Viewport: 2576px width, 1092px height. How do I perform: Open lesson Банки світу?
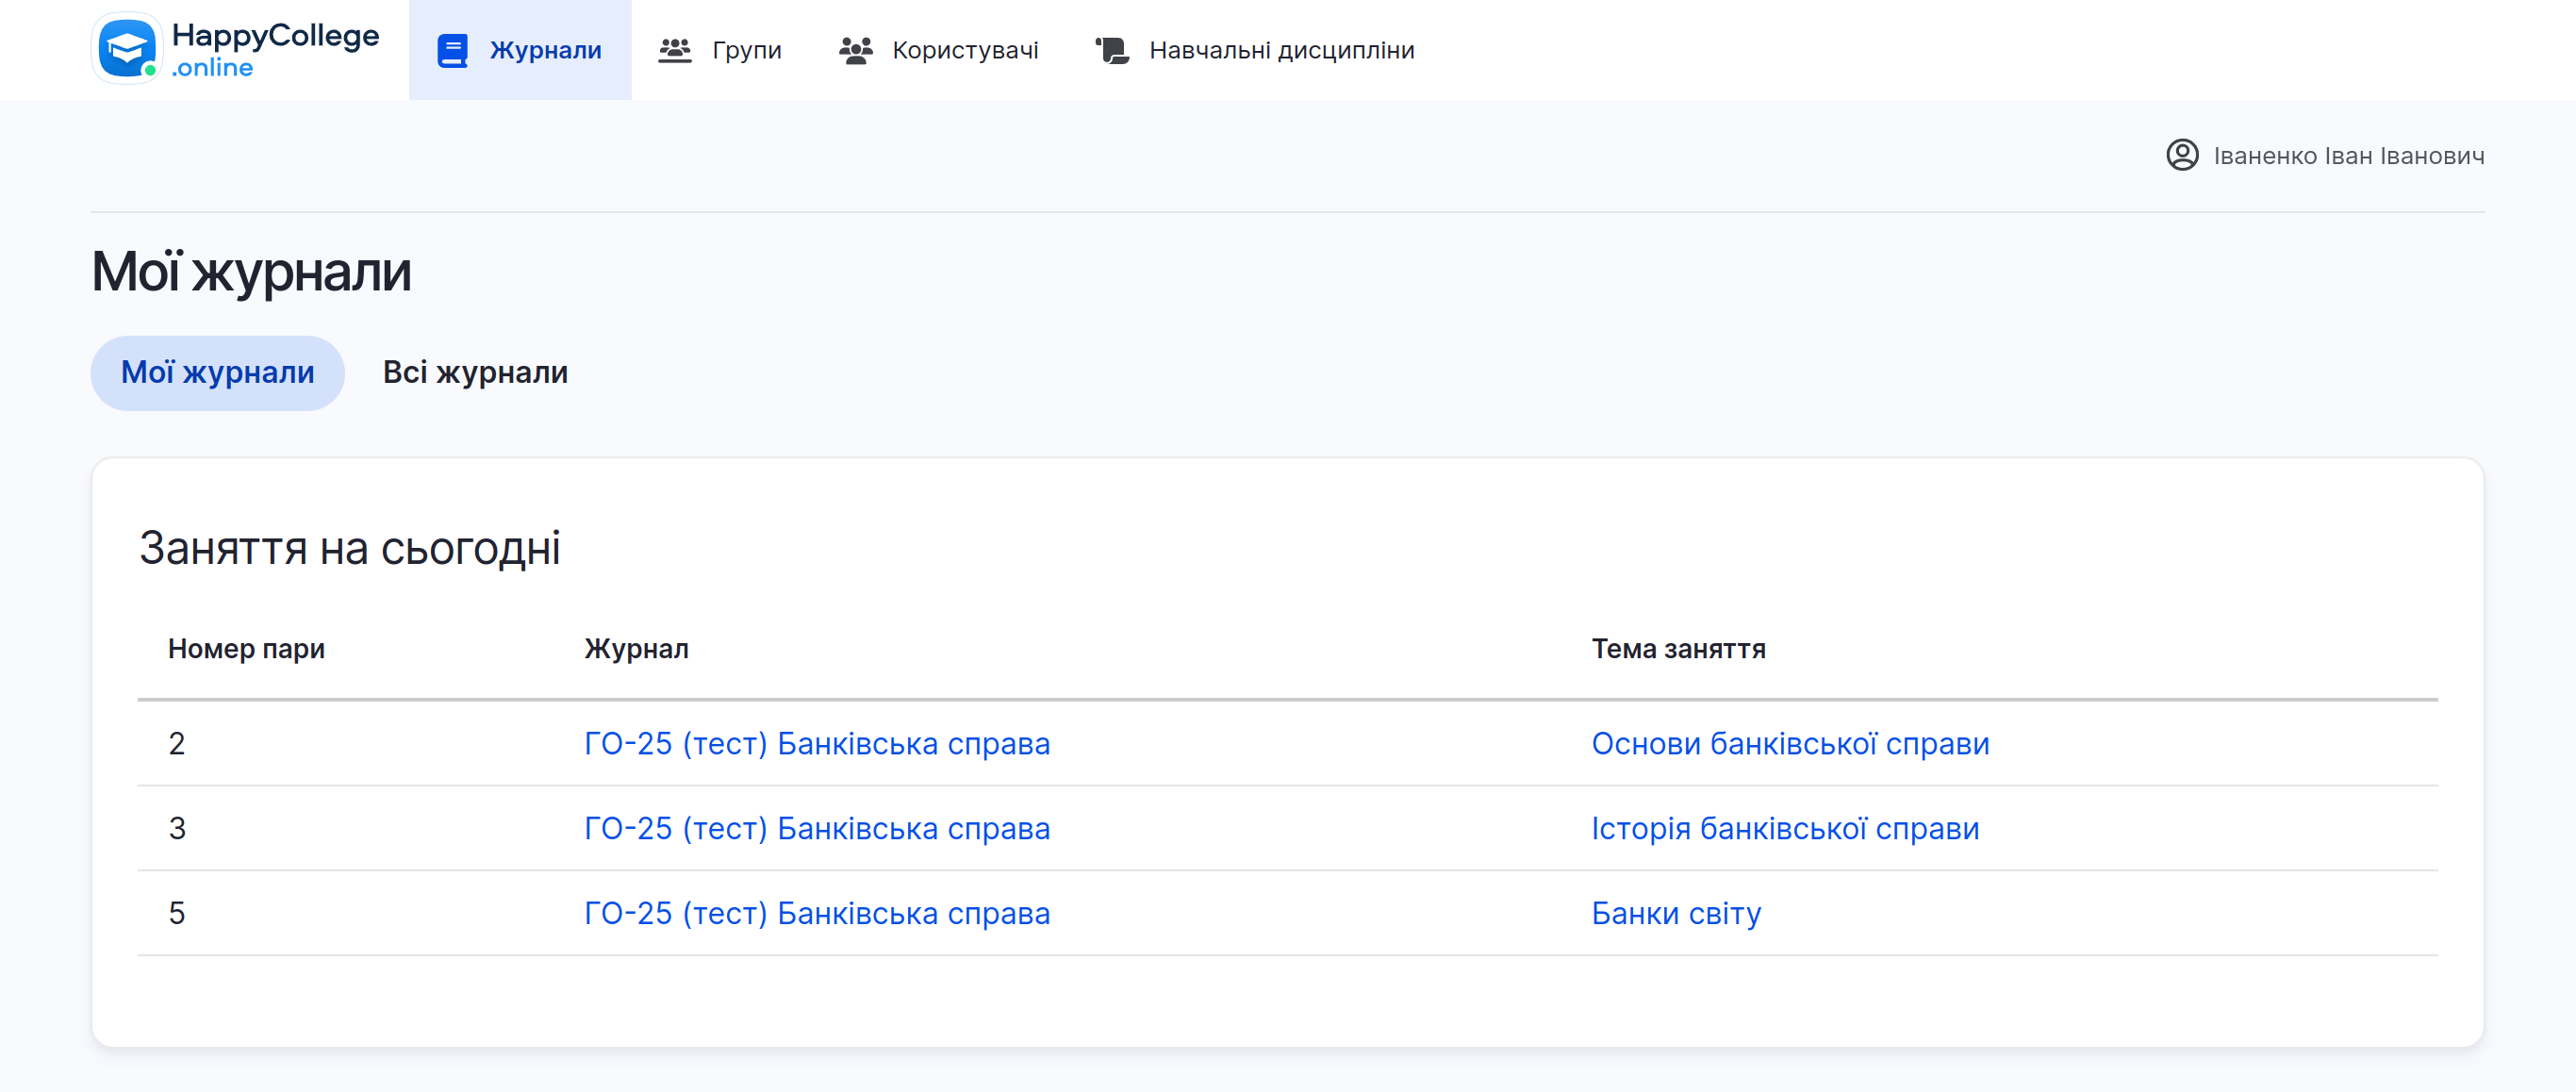click(x=1675, y=913)
